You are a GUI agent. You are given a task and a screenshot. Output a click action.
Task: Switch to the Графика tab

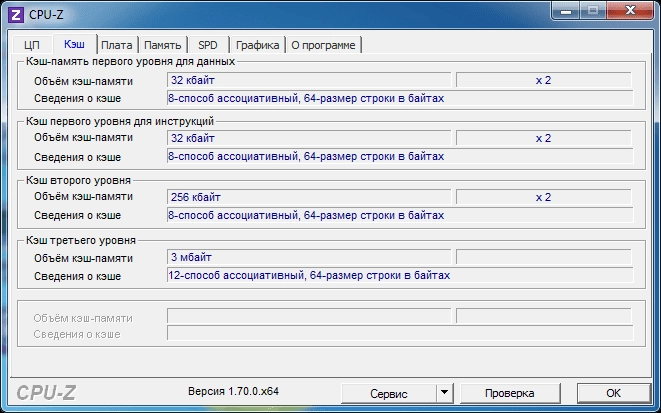(258, 45)
